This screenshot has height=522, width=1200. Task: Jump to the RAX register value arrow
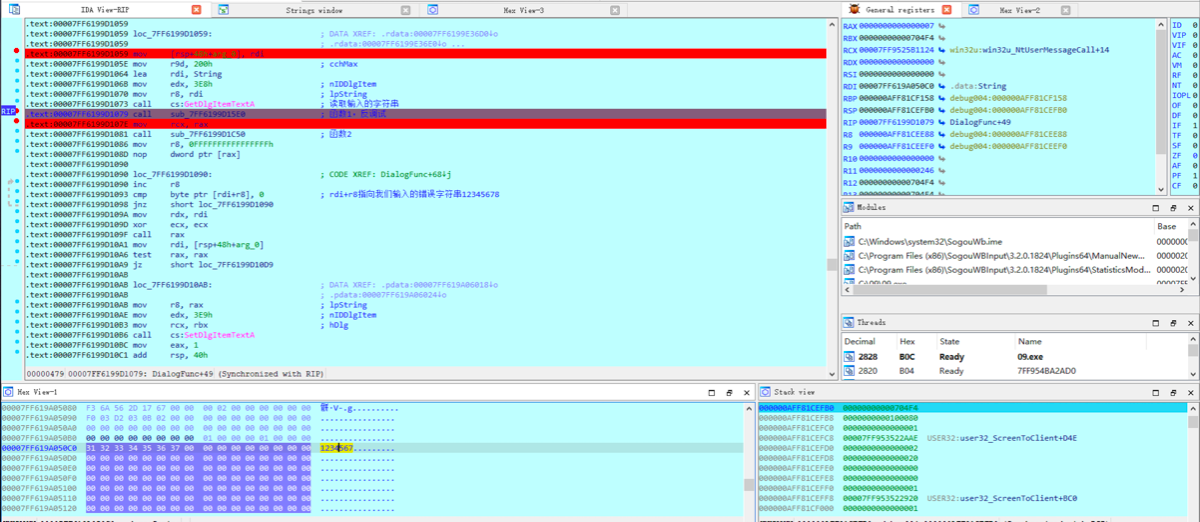pyautogui.click(x=943, y=25)
